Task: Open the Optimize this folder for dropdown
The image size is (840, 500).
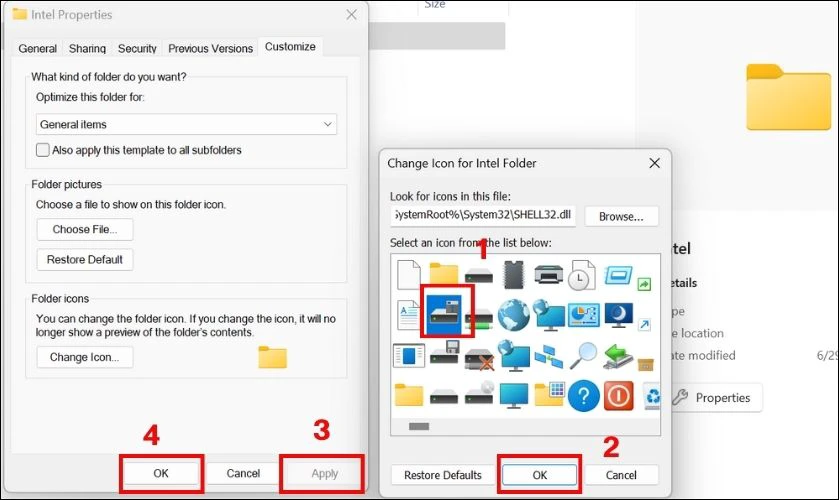Action: coord(186,124)
